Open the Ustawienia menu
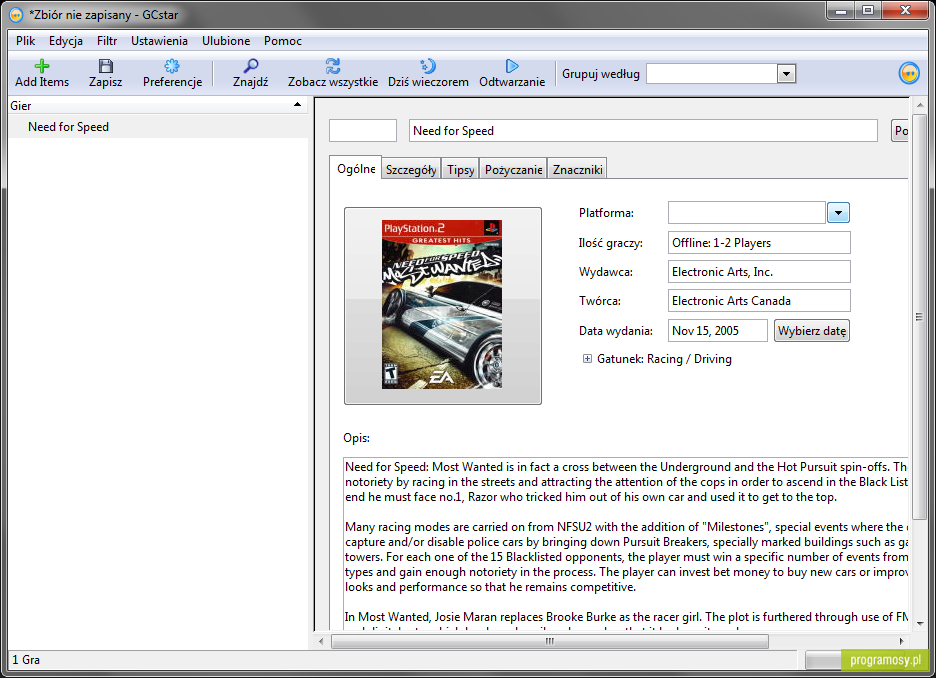Image resolution: width=936 pixels, height=678 pixels. click(x=159, y=41)
